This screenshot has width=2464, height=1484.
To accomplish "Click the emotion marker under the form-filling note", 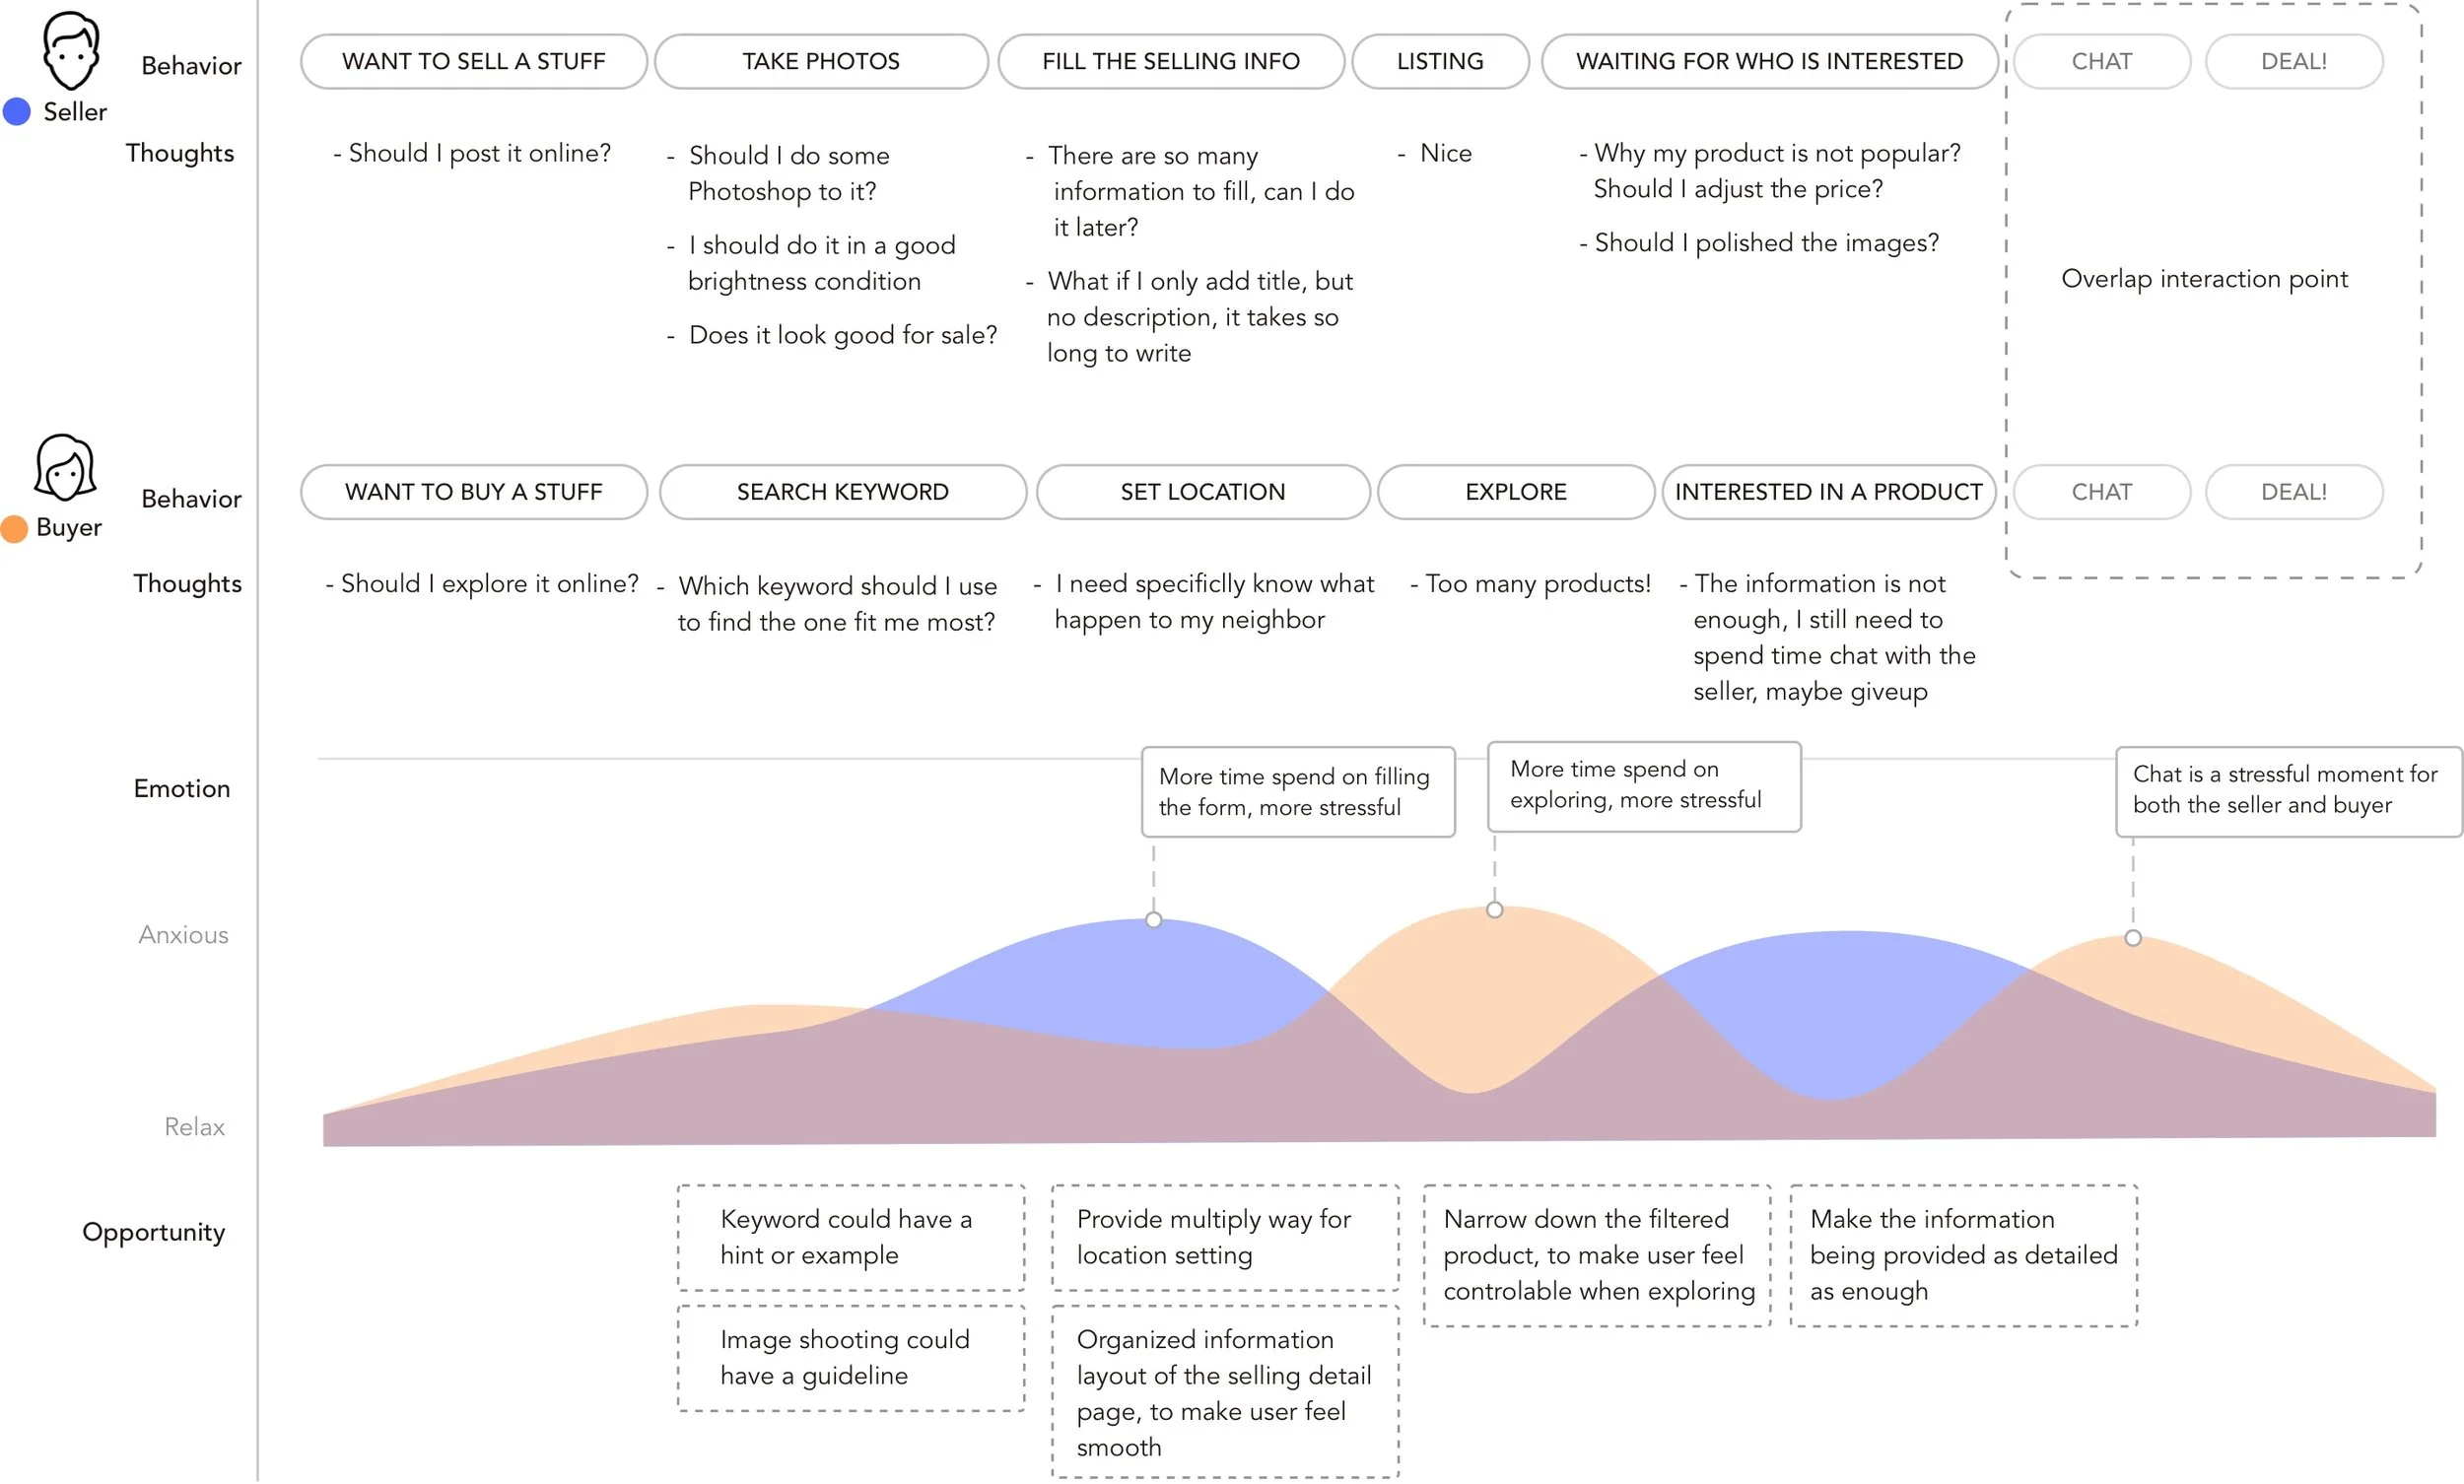I will (x=1154, y=921).
